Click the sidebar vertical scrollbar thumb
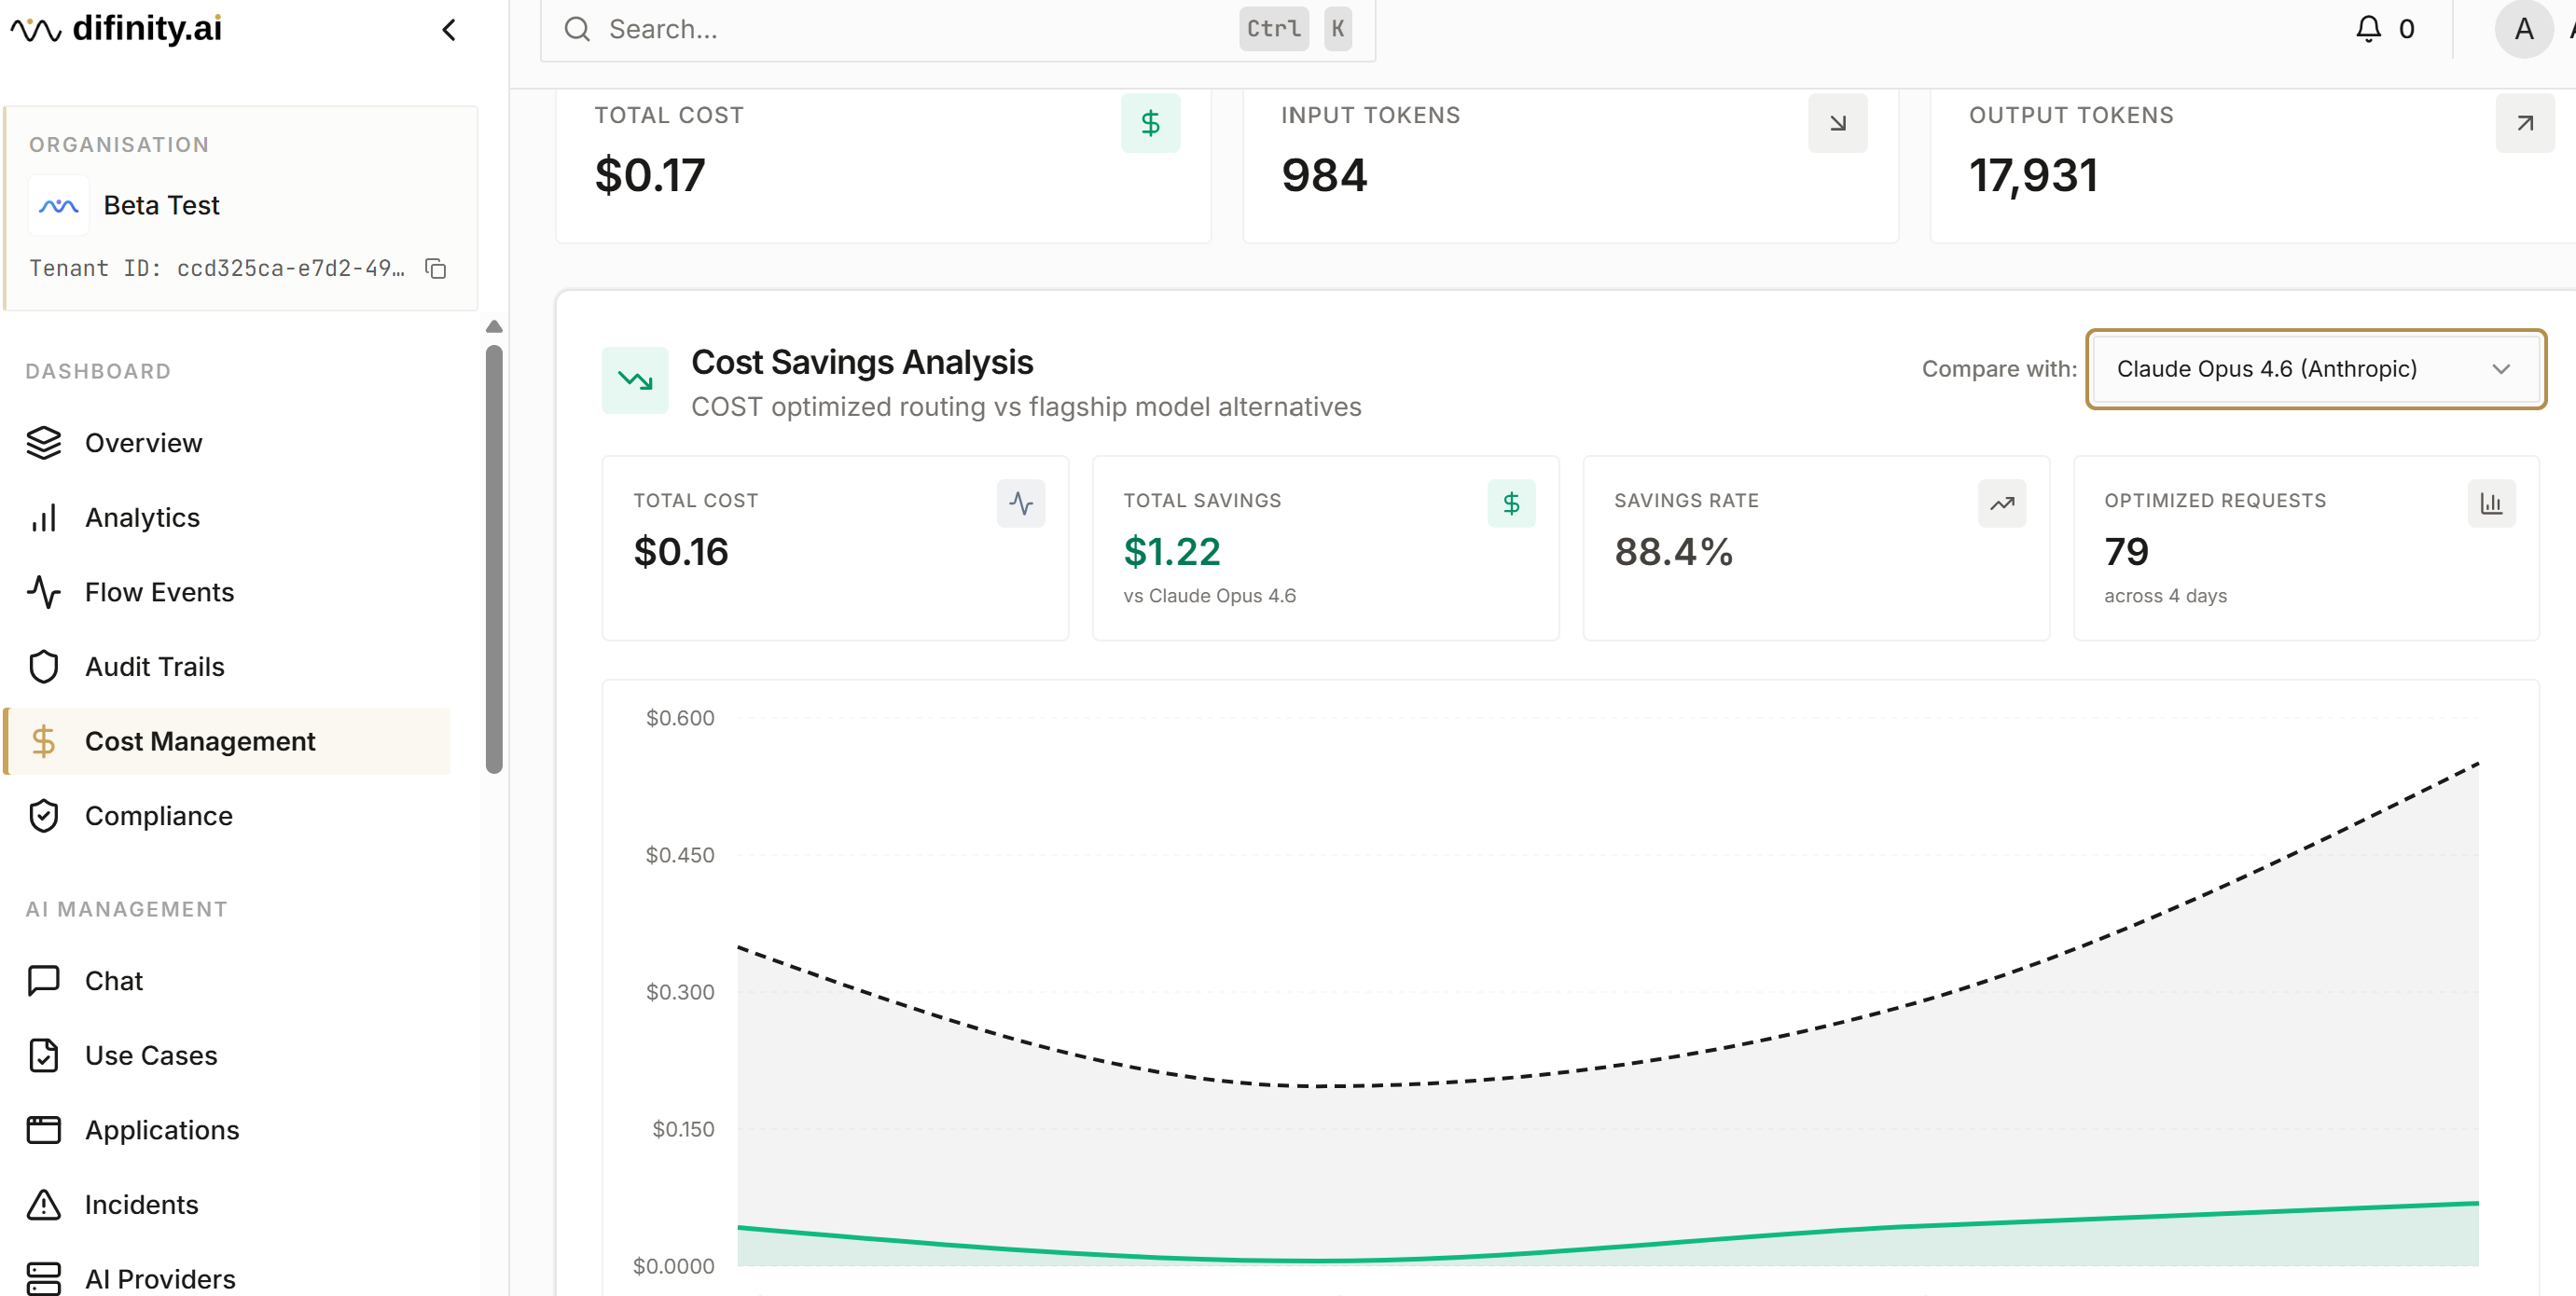 (x=494, y=560)
